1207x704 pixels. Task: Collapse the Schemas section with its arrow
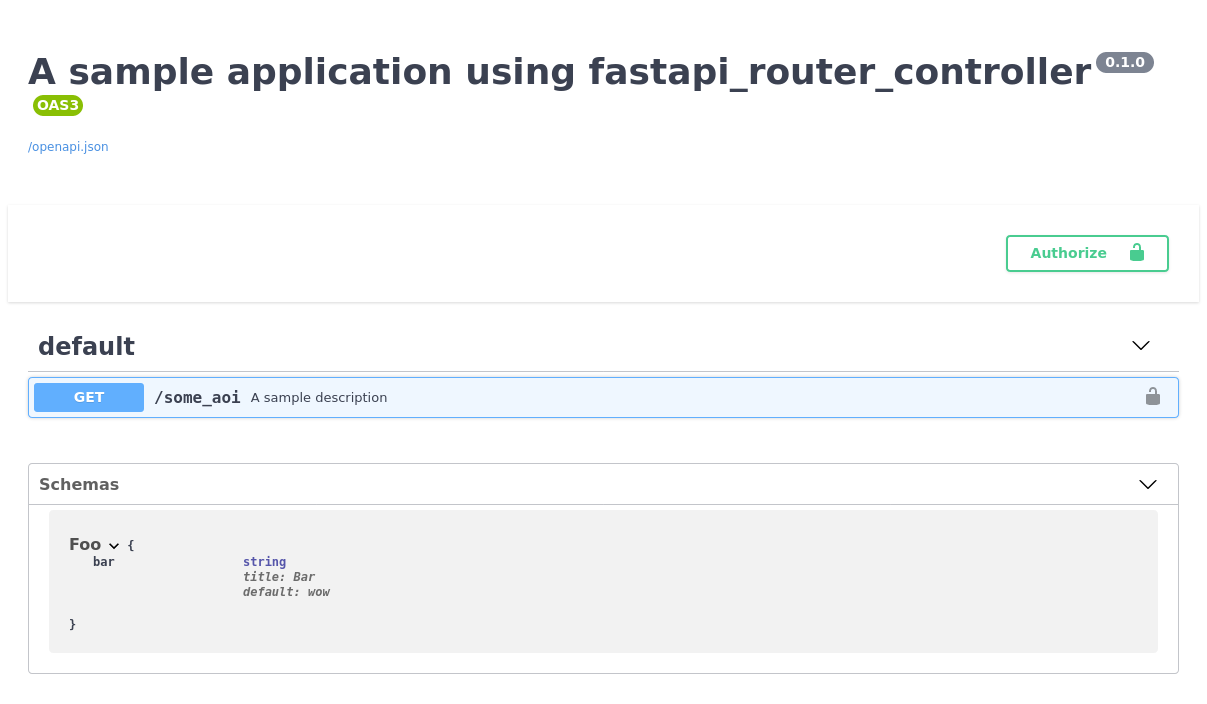(1148, 484)
